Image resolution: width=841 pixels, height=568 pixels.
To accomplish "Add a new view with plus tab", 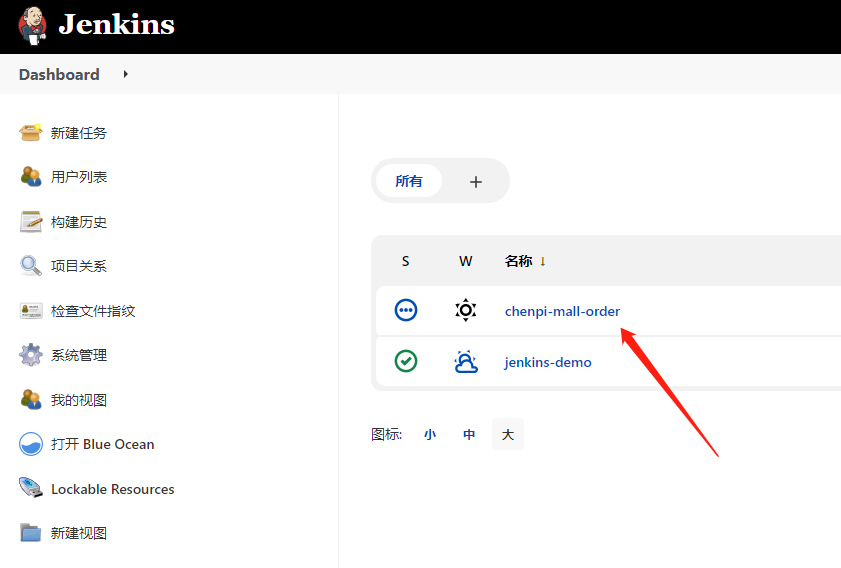I will 476,182.
